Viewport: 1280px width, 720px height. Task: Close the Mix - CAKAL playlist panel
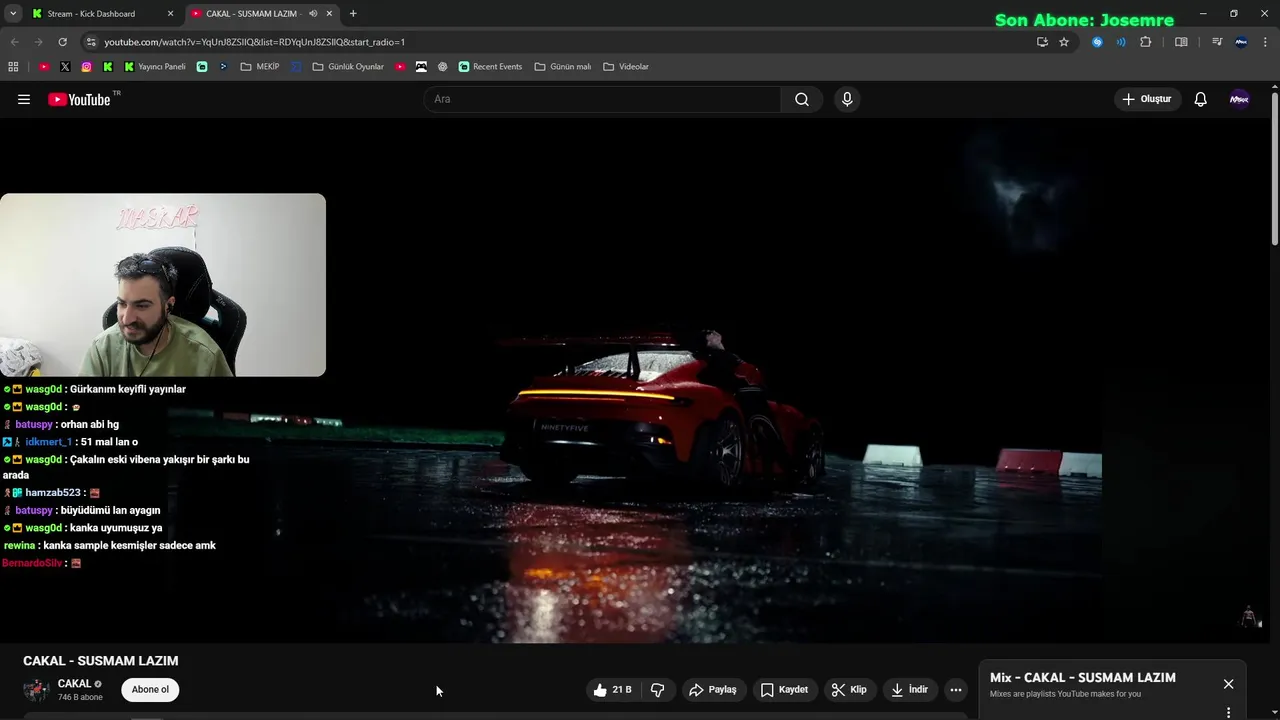click(x=1228, y=684)
